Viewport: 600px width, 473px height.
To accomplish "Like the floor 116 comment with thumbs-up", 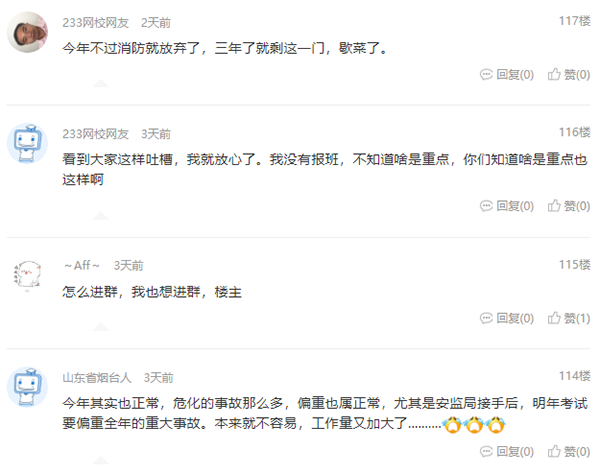I will click(554, 206).
